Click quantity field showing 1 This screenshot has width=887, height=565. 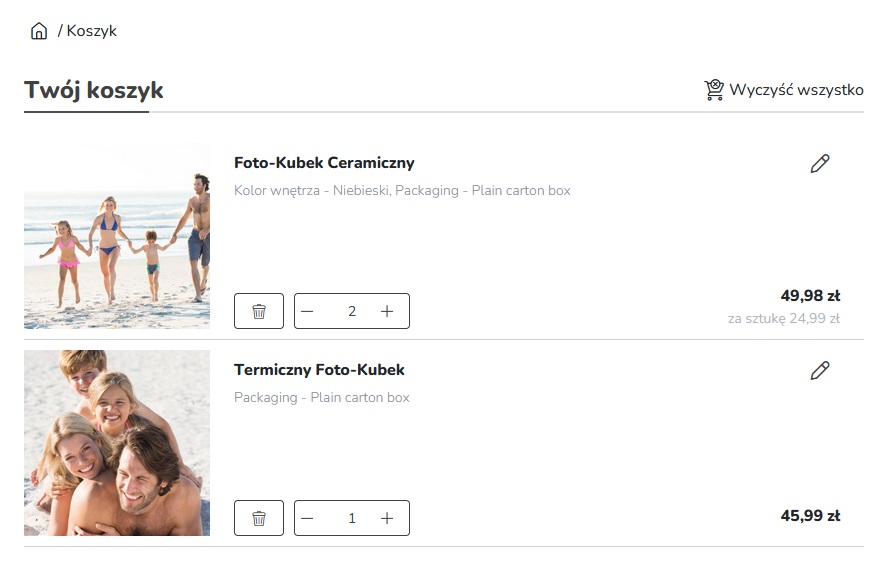[x=351, y=518]
